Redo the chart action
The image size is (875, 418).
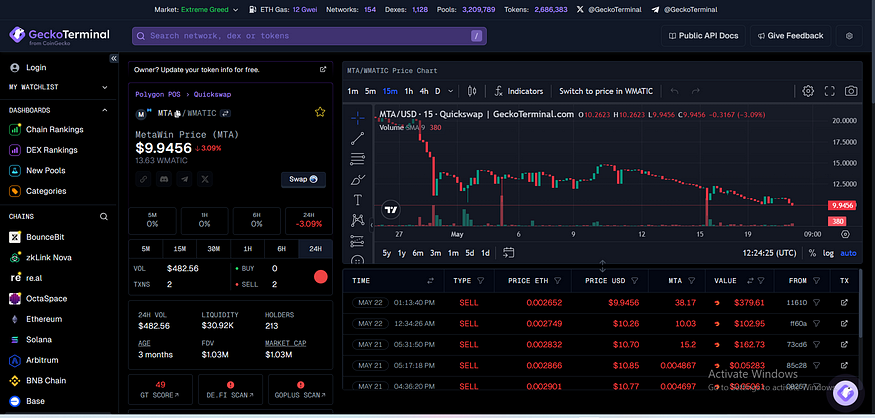695,91
